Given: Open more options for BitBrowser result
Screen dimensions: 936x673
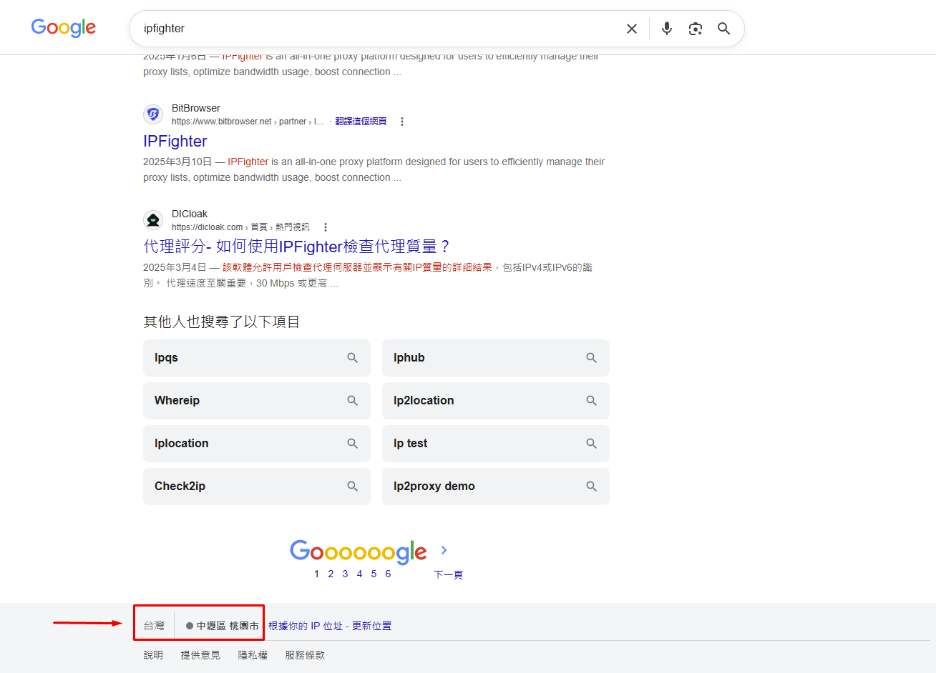Looking at the screenshot, I should (402, 121).
